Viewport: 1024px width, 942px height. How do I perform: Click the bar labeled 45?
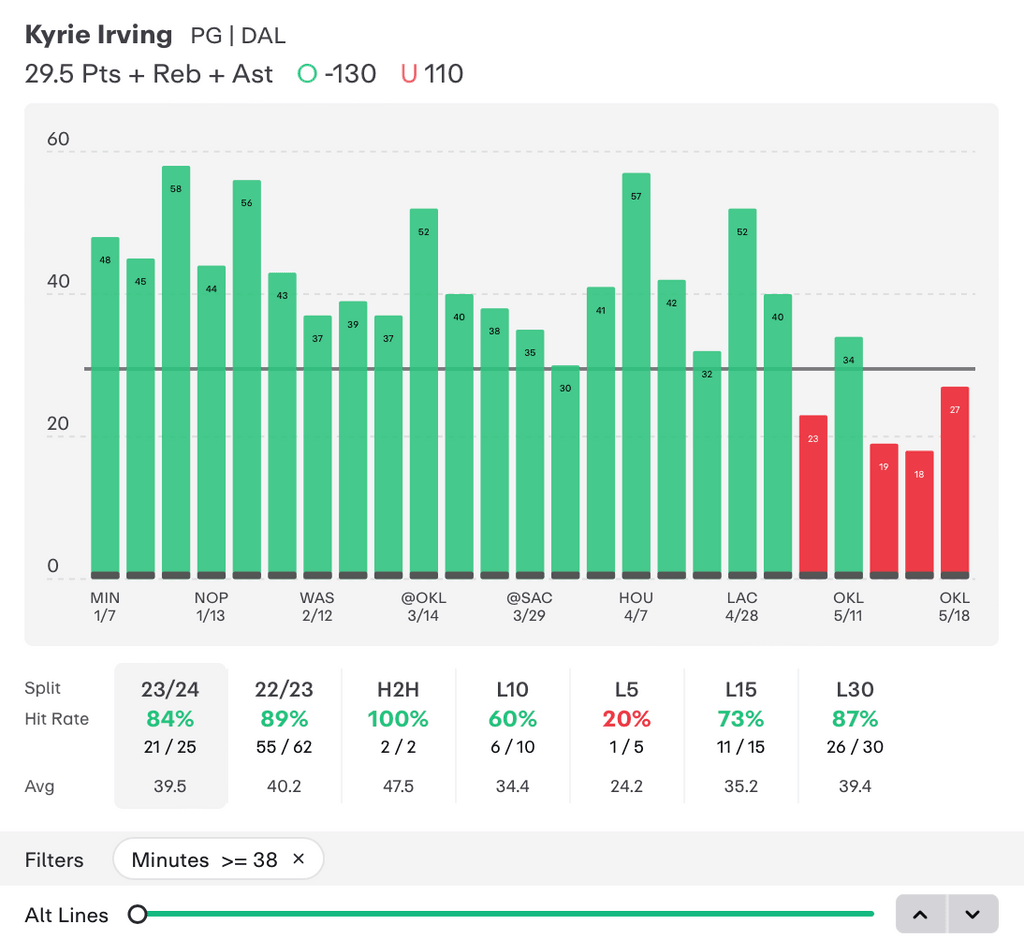(x=140, y=419)
